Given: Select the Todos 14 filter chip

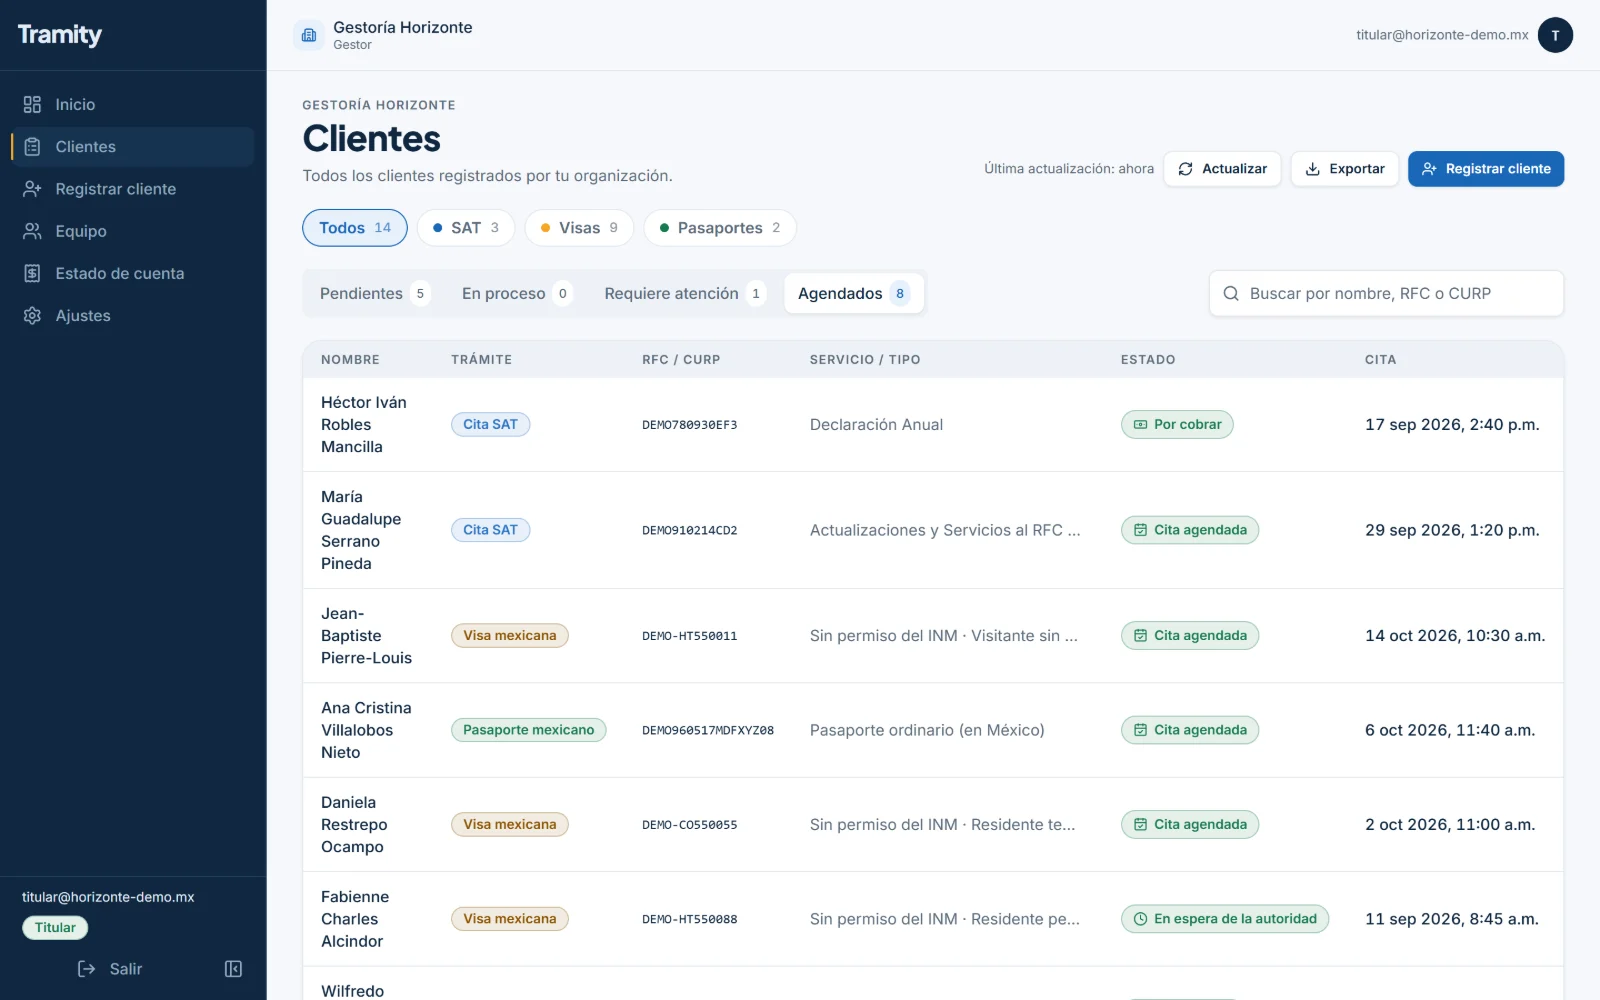Looking at the screenshot, I should click(355, 228).
